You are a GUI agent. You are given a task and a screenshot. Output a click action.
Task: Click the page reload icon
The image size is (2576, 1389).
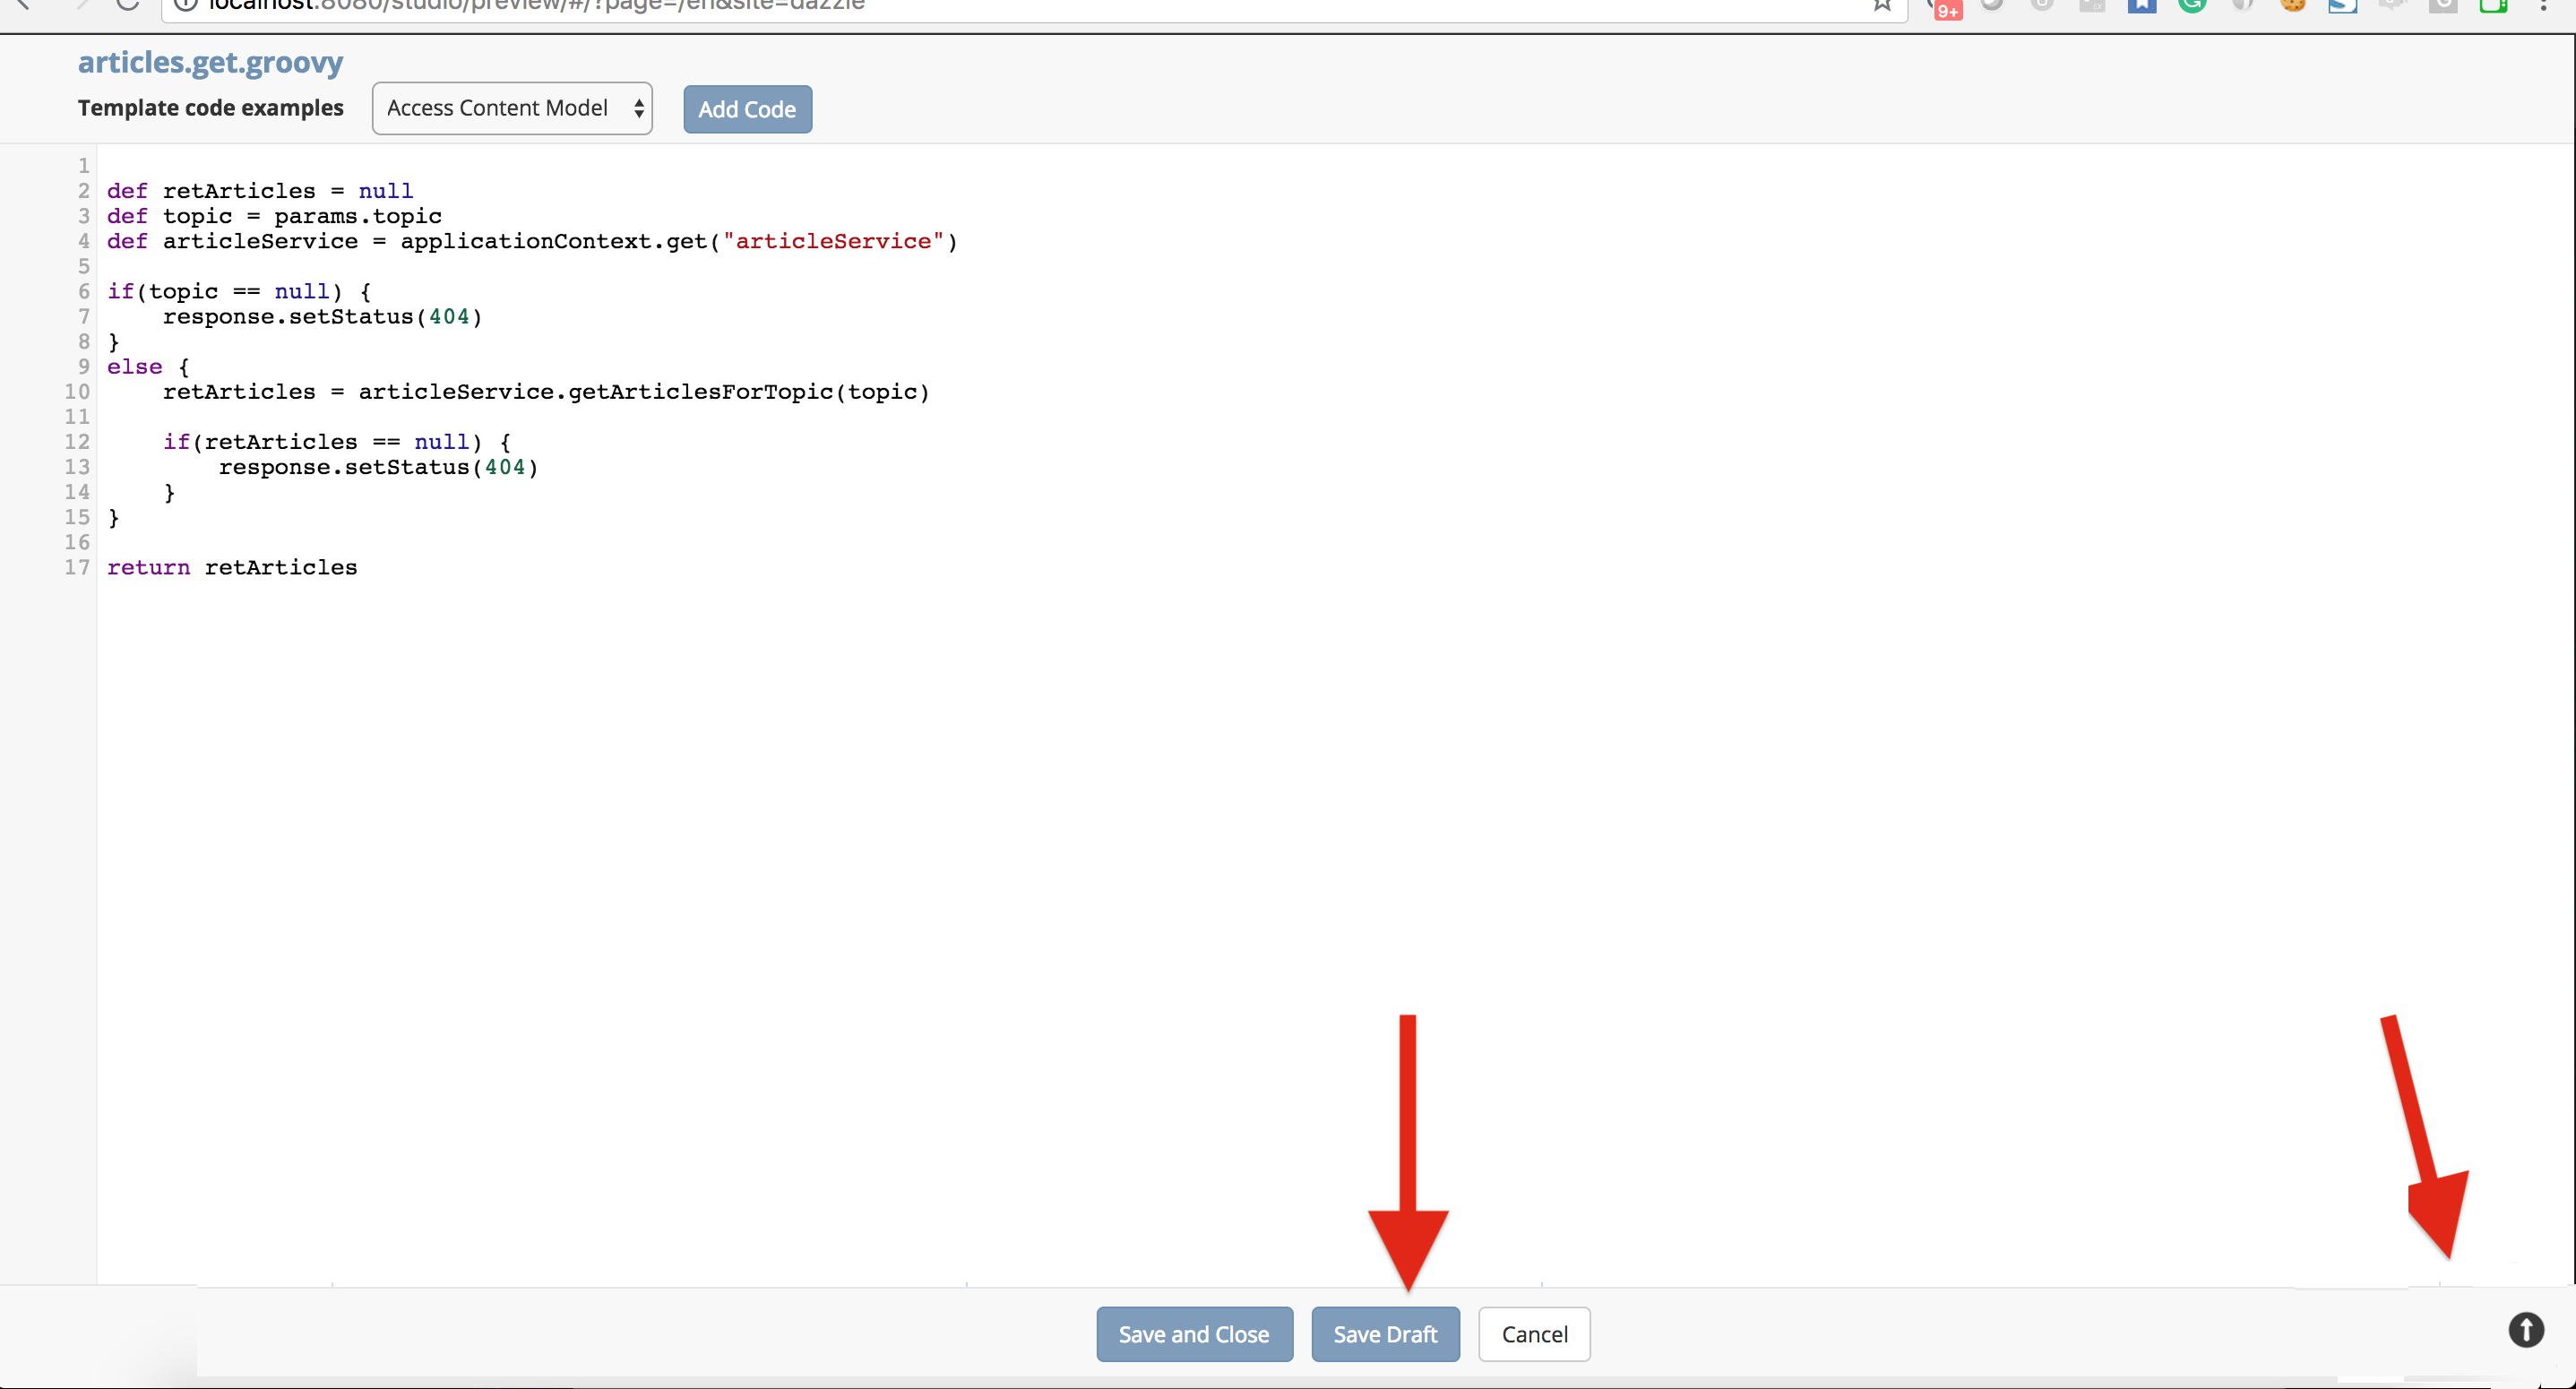128,5
